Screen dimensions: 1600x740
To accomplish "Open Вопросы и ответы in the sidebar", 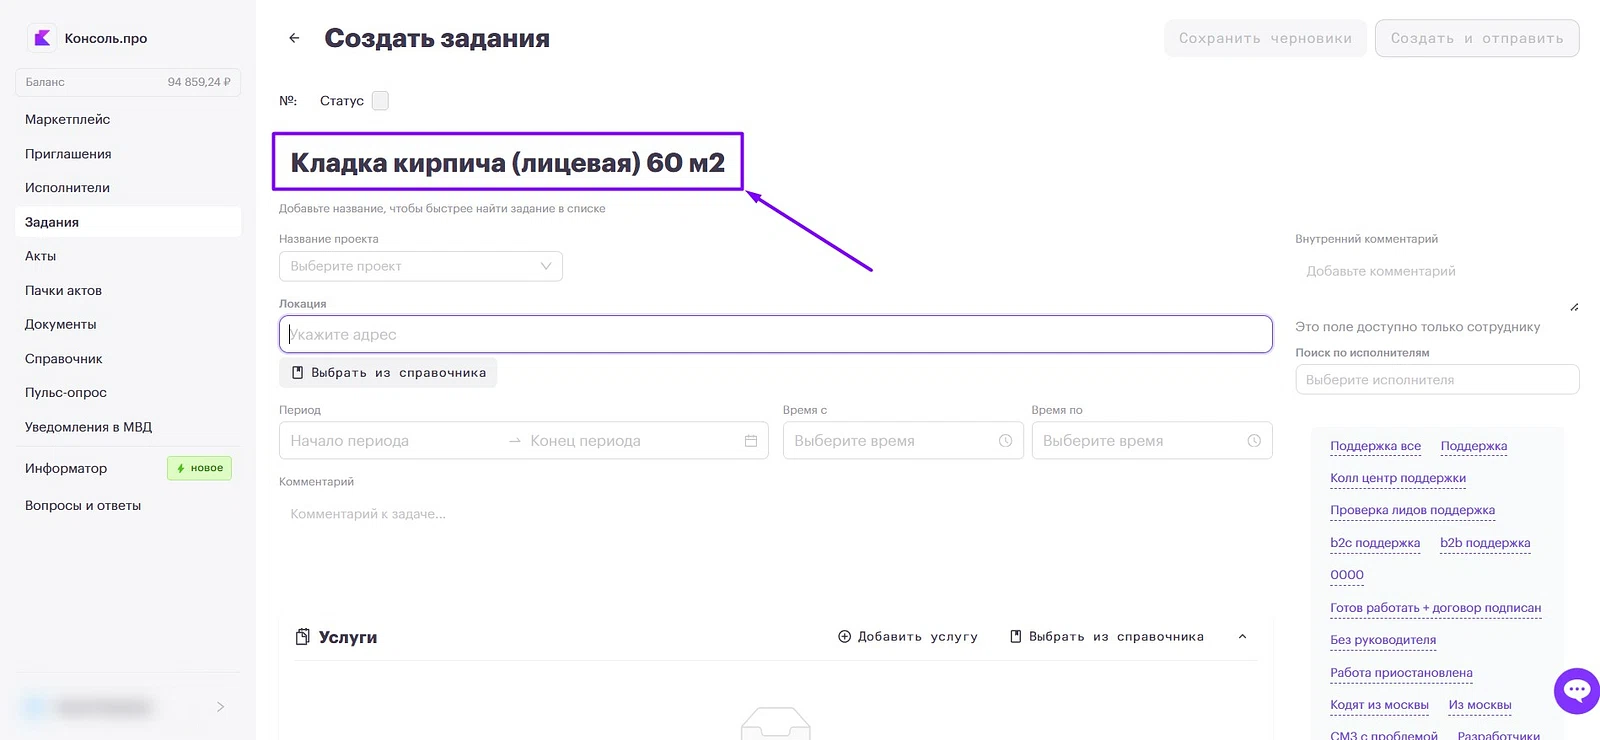I will click(83, 506).
